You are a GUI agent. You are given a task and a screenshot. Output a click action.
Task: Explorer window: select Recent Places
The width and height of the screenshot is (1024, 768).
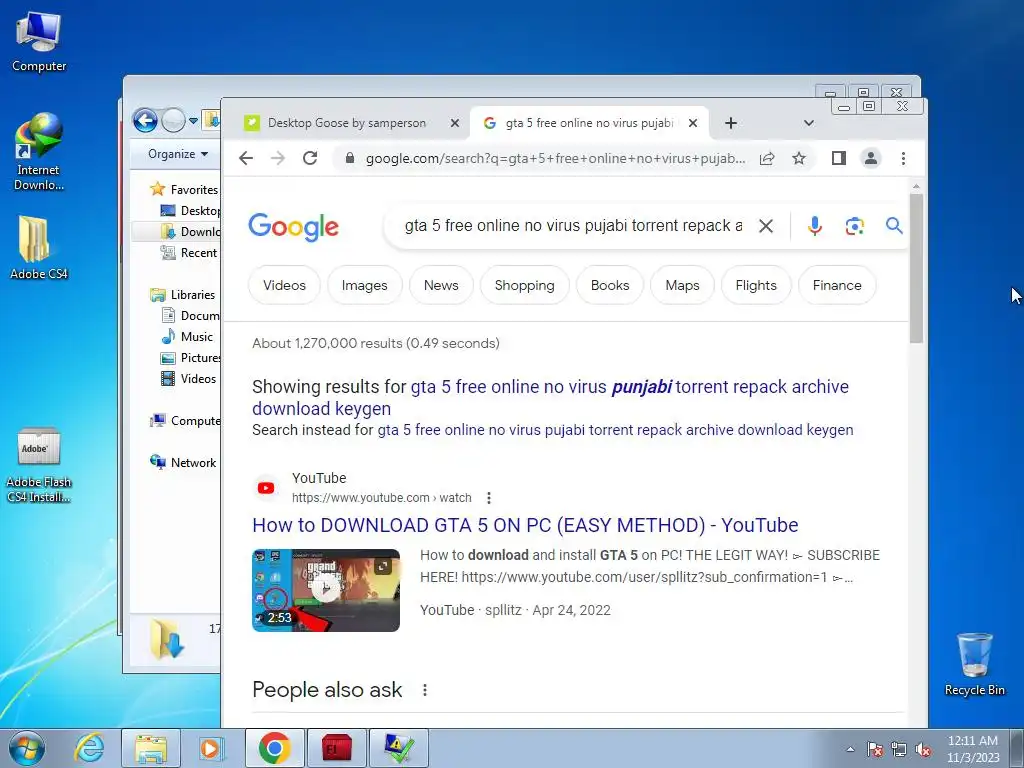click(x=190, y=253)
